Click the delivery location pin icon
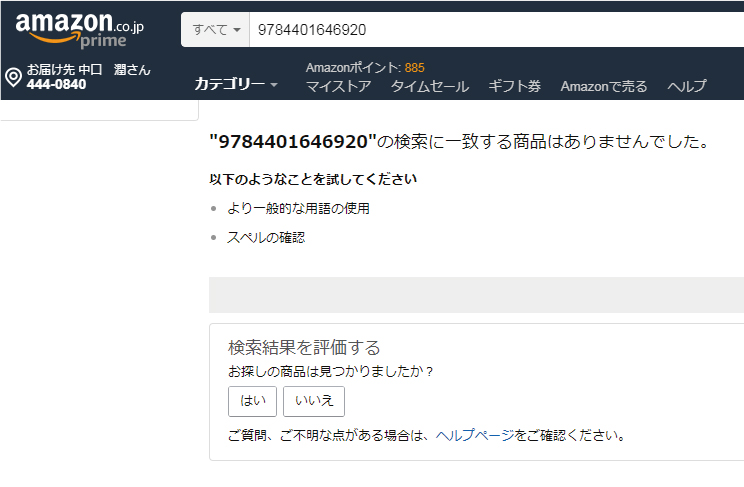The image size is (744, 487). [14, 77]
